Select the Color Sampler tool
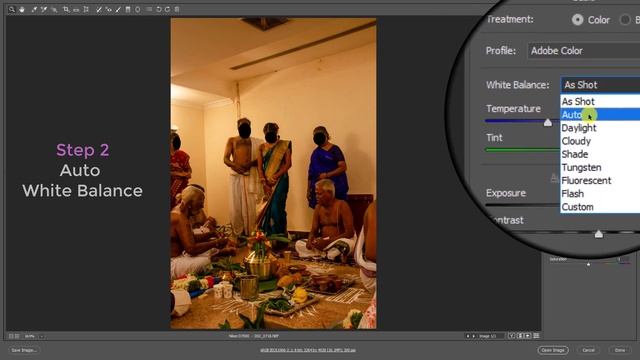 [44, 9]
